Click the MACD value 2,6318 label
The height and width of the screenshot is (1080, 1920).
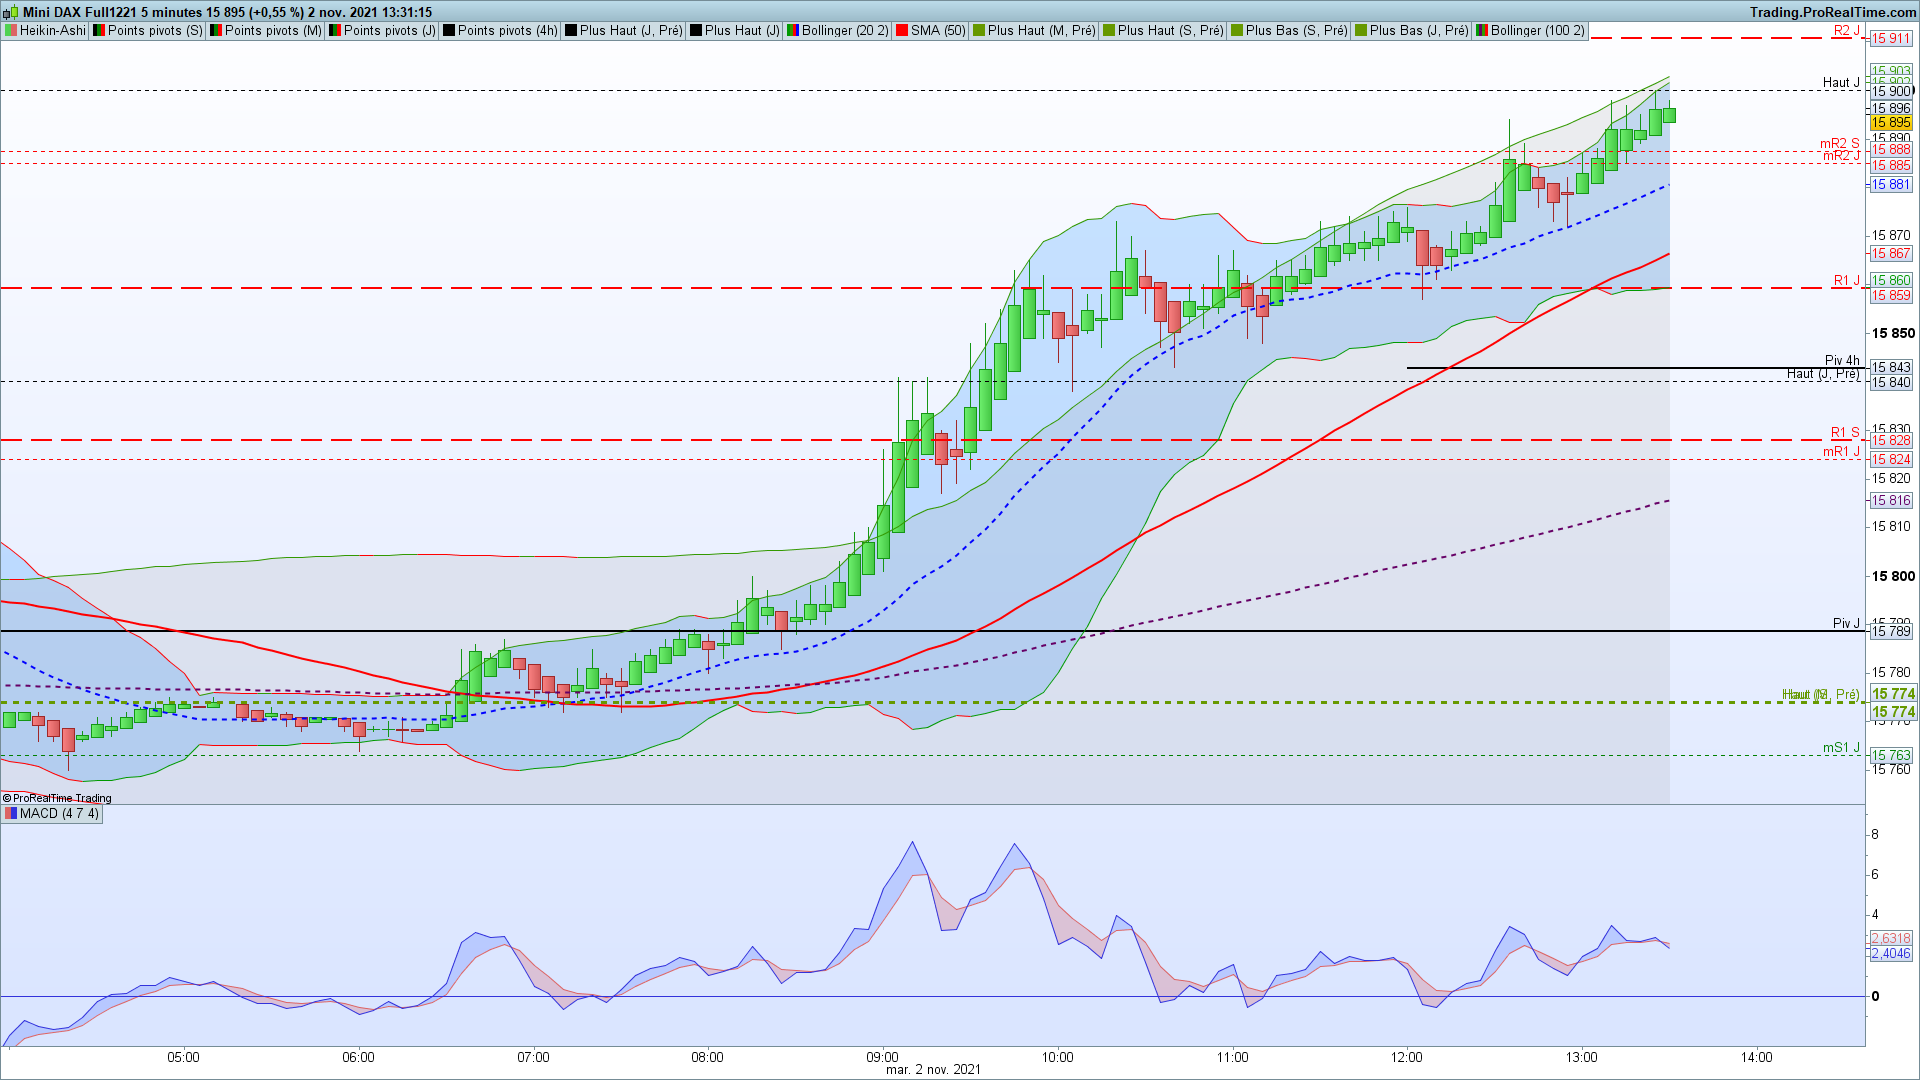(1890, 938)
